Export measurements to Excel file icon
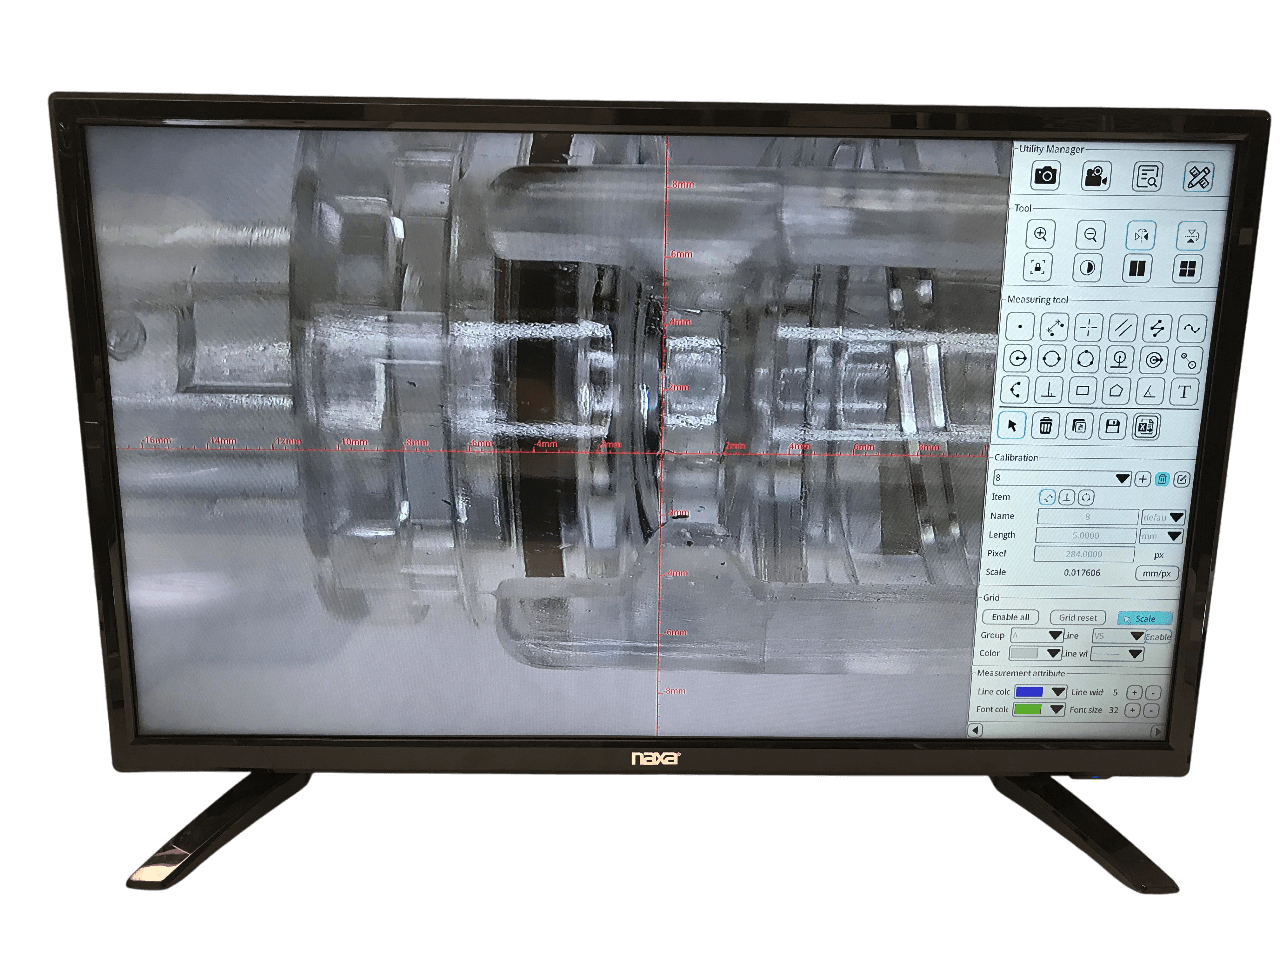Screen dimensions: 1280x960 (x=1146, y=427)
